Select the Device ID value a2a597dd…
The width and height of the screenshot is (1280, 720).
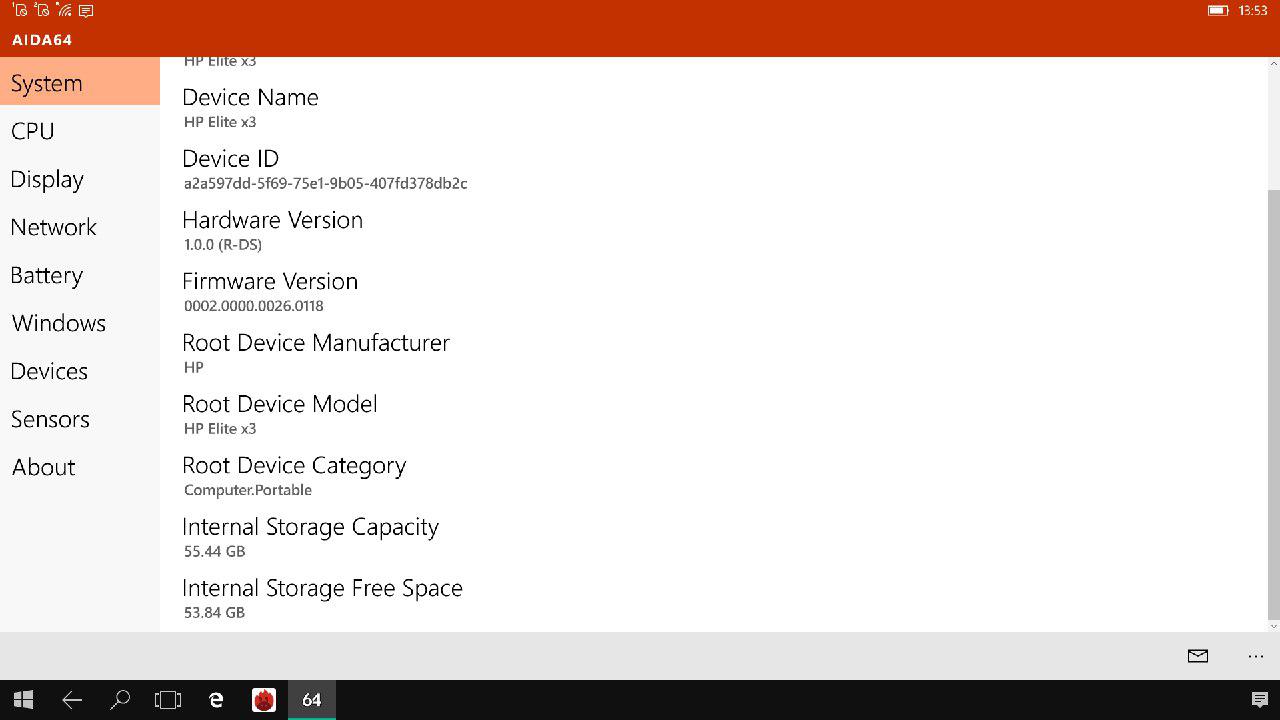pos(326,183)
